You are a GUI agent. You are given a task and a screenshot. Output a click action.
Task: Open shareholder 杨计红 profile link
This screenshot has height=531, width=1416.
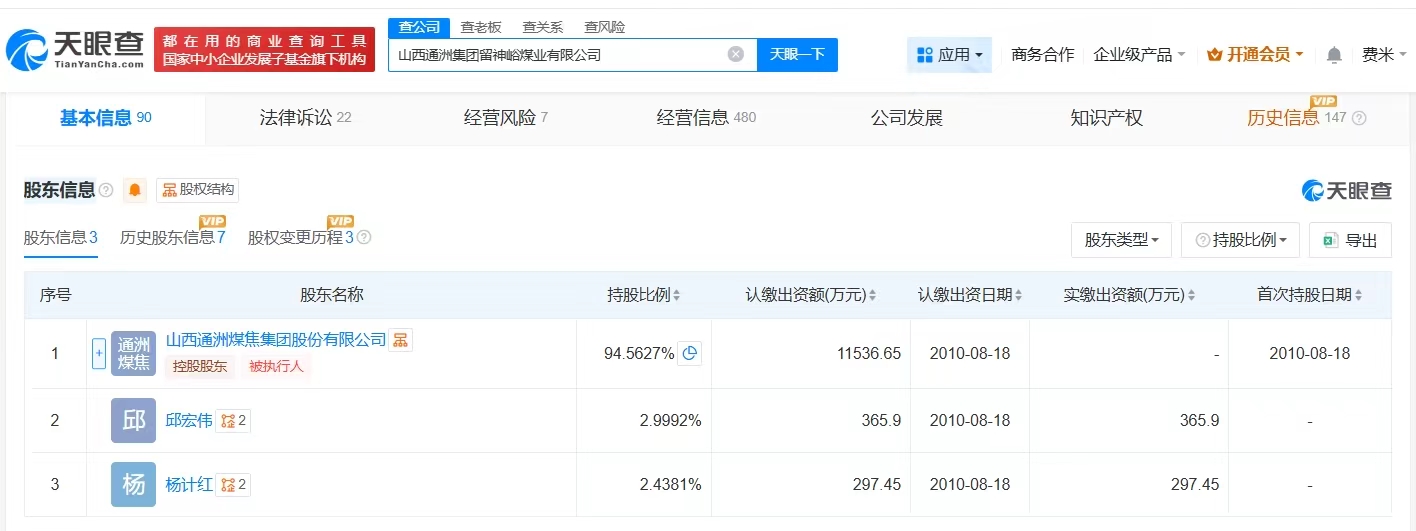point(189,485)
